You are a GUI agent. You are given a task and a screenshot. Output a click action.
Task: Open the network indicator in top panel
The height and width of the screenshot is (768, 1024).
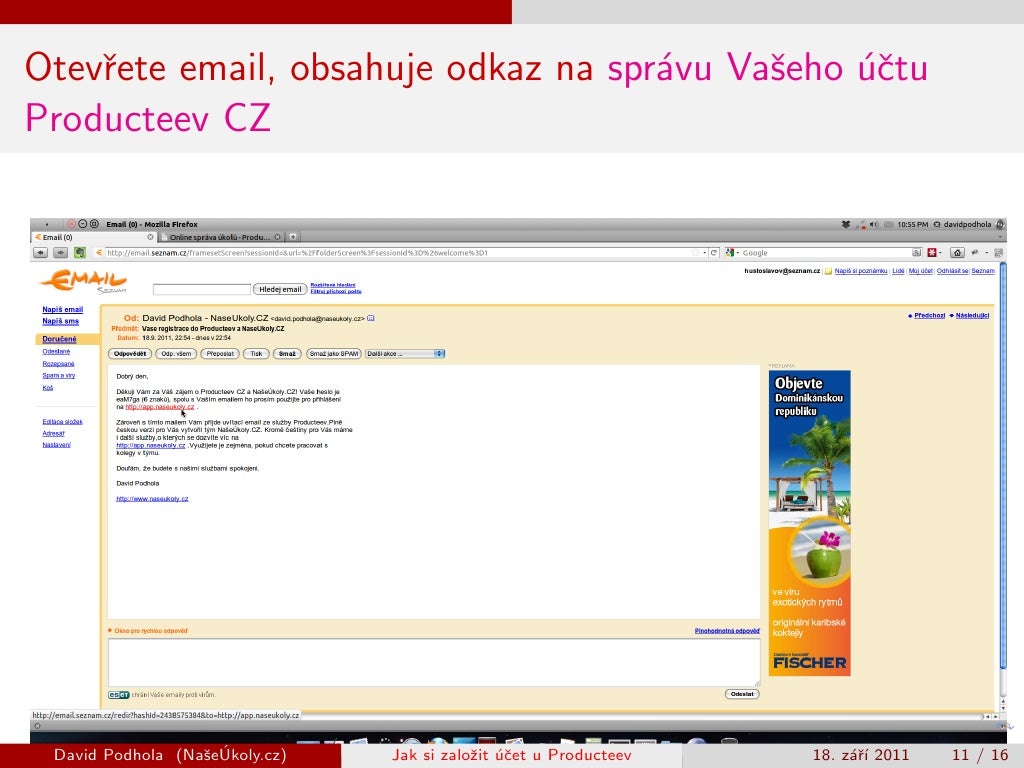click(860, 225)
